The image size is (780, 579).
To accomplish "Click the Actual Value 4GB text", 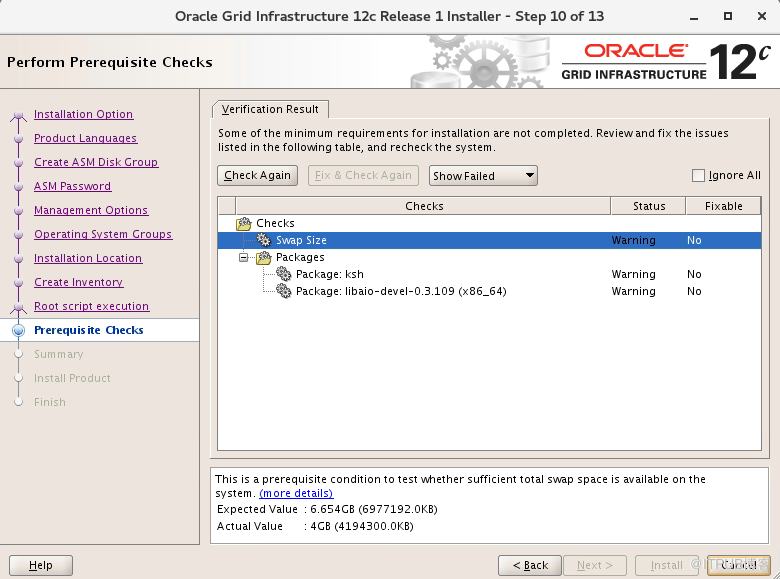I will click(362, 526).
